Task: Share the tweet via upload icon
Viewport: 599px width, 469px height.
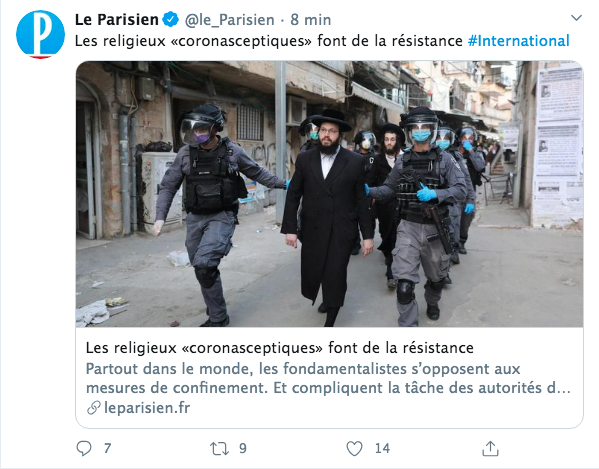Action: pos(490,448)
